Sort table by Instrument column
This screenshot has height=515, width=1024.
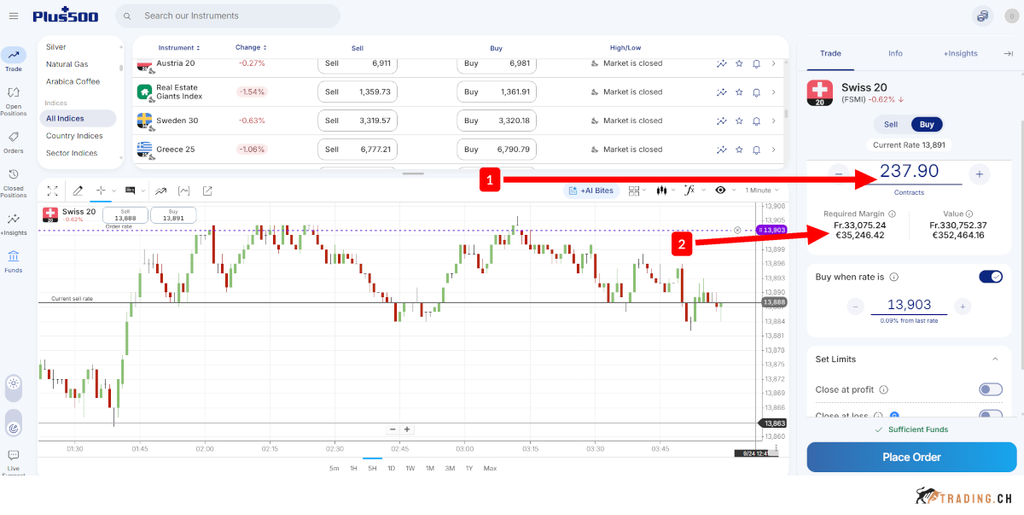tap(179, 48)
